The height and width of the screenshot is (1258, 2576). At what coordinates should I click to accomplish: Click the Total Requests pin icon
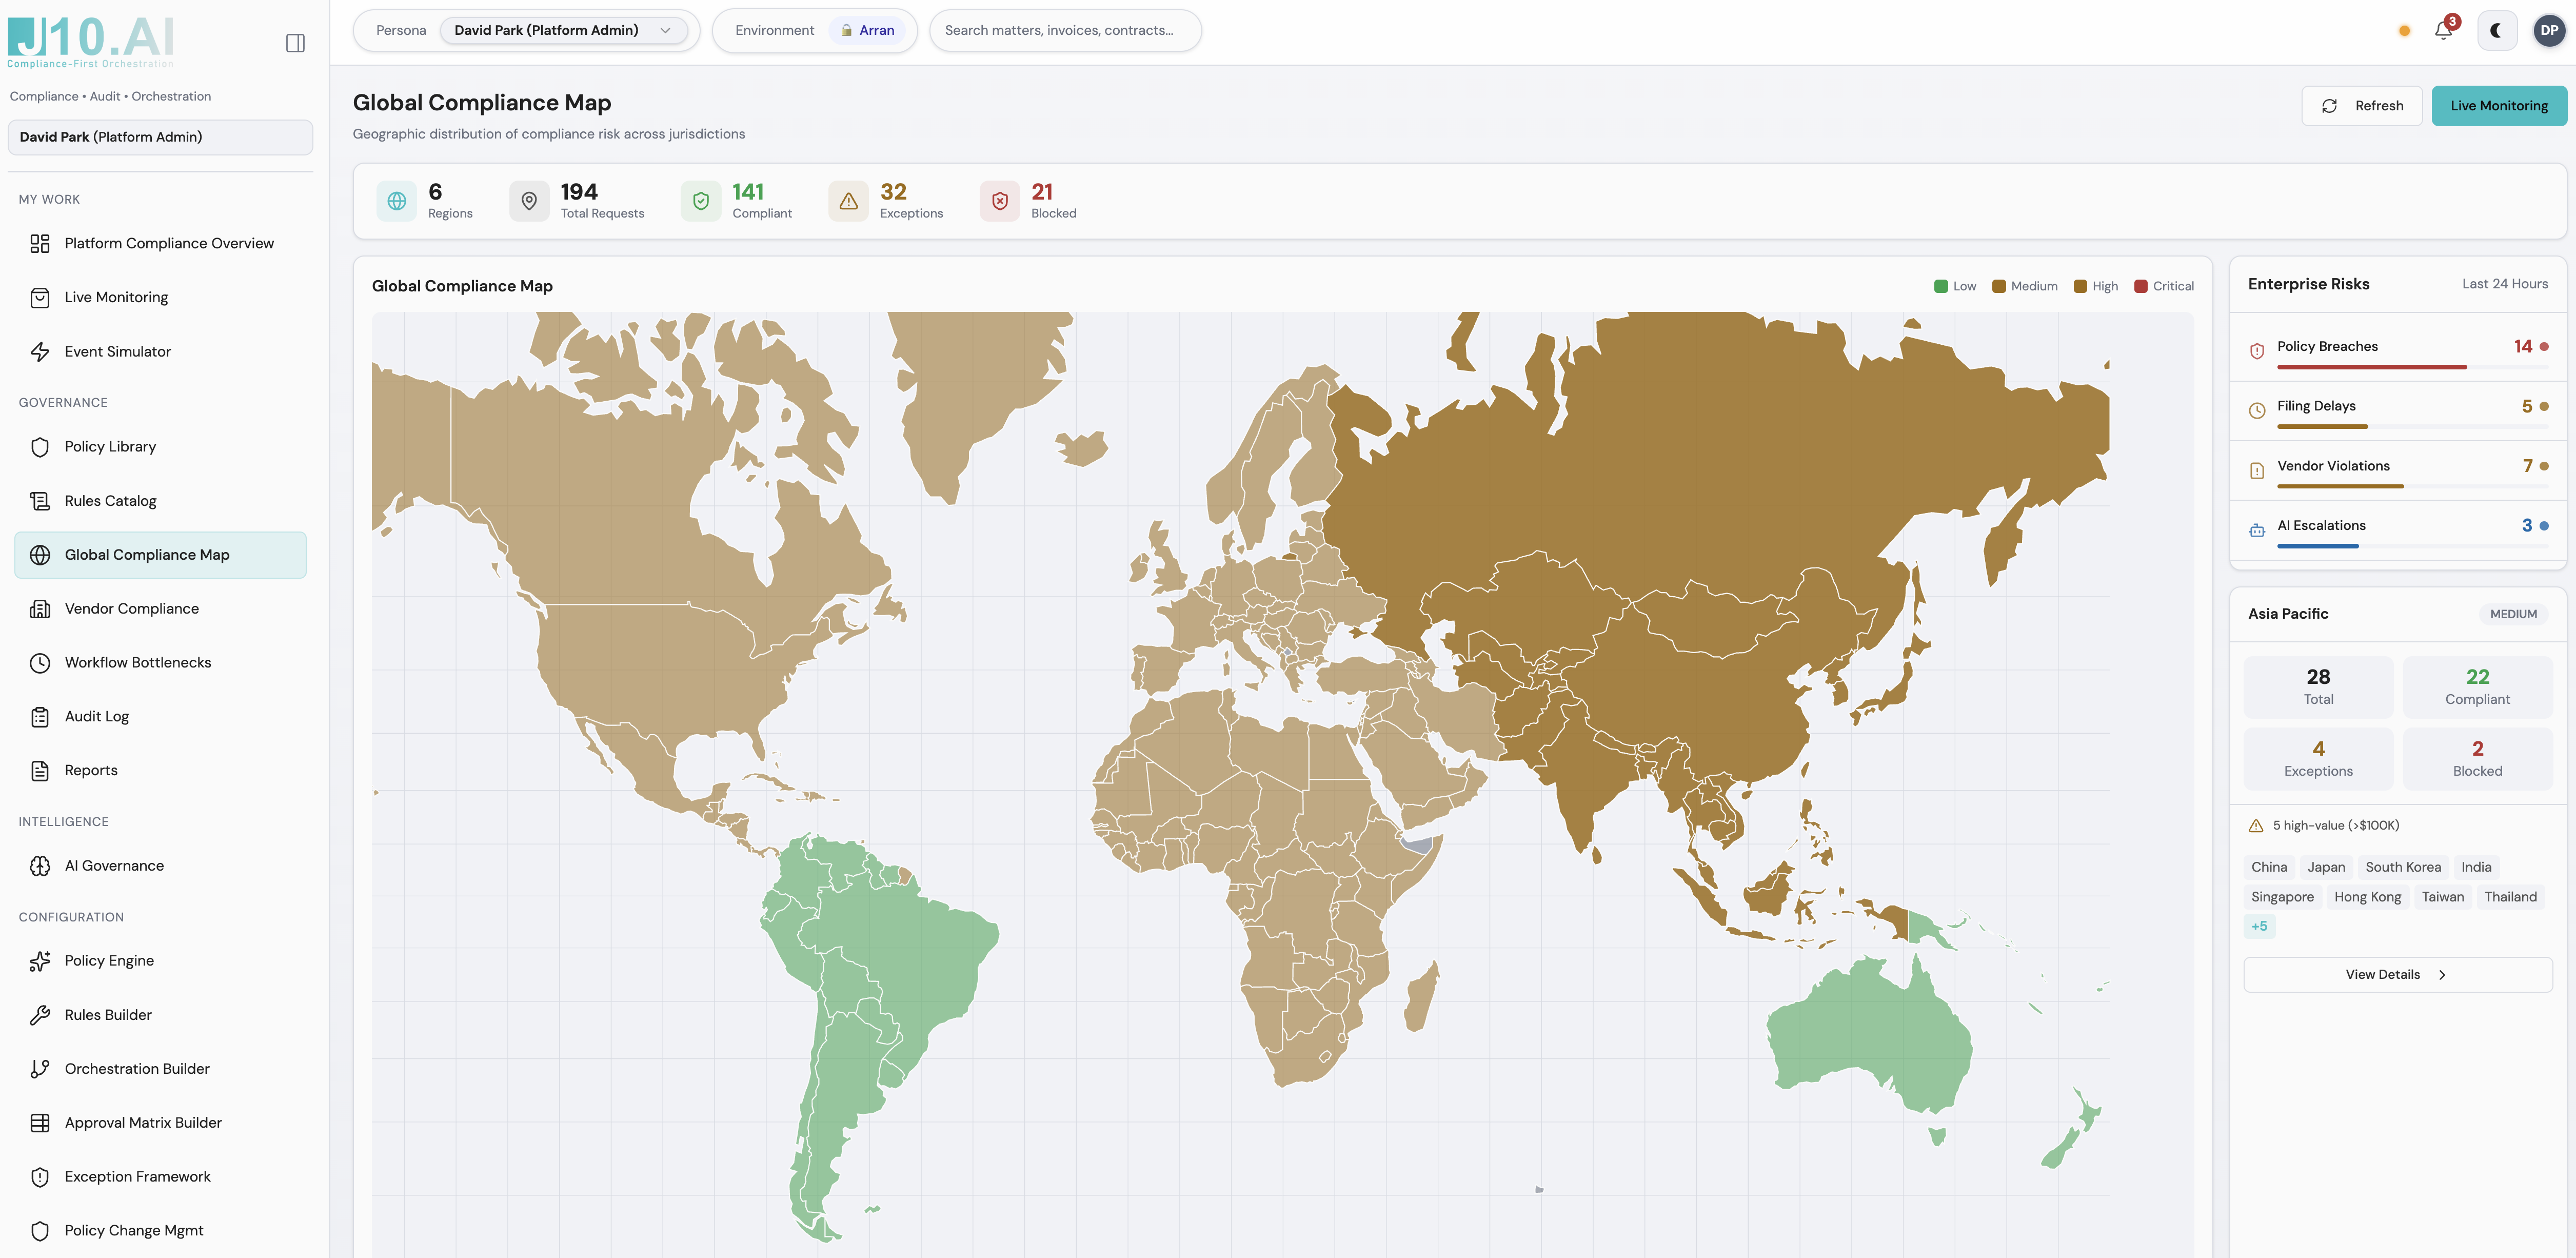coord(529,201)
